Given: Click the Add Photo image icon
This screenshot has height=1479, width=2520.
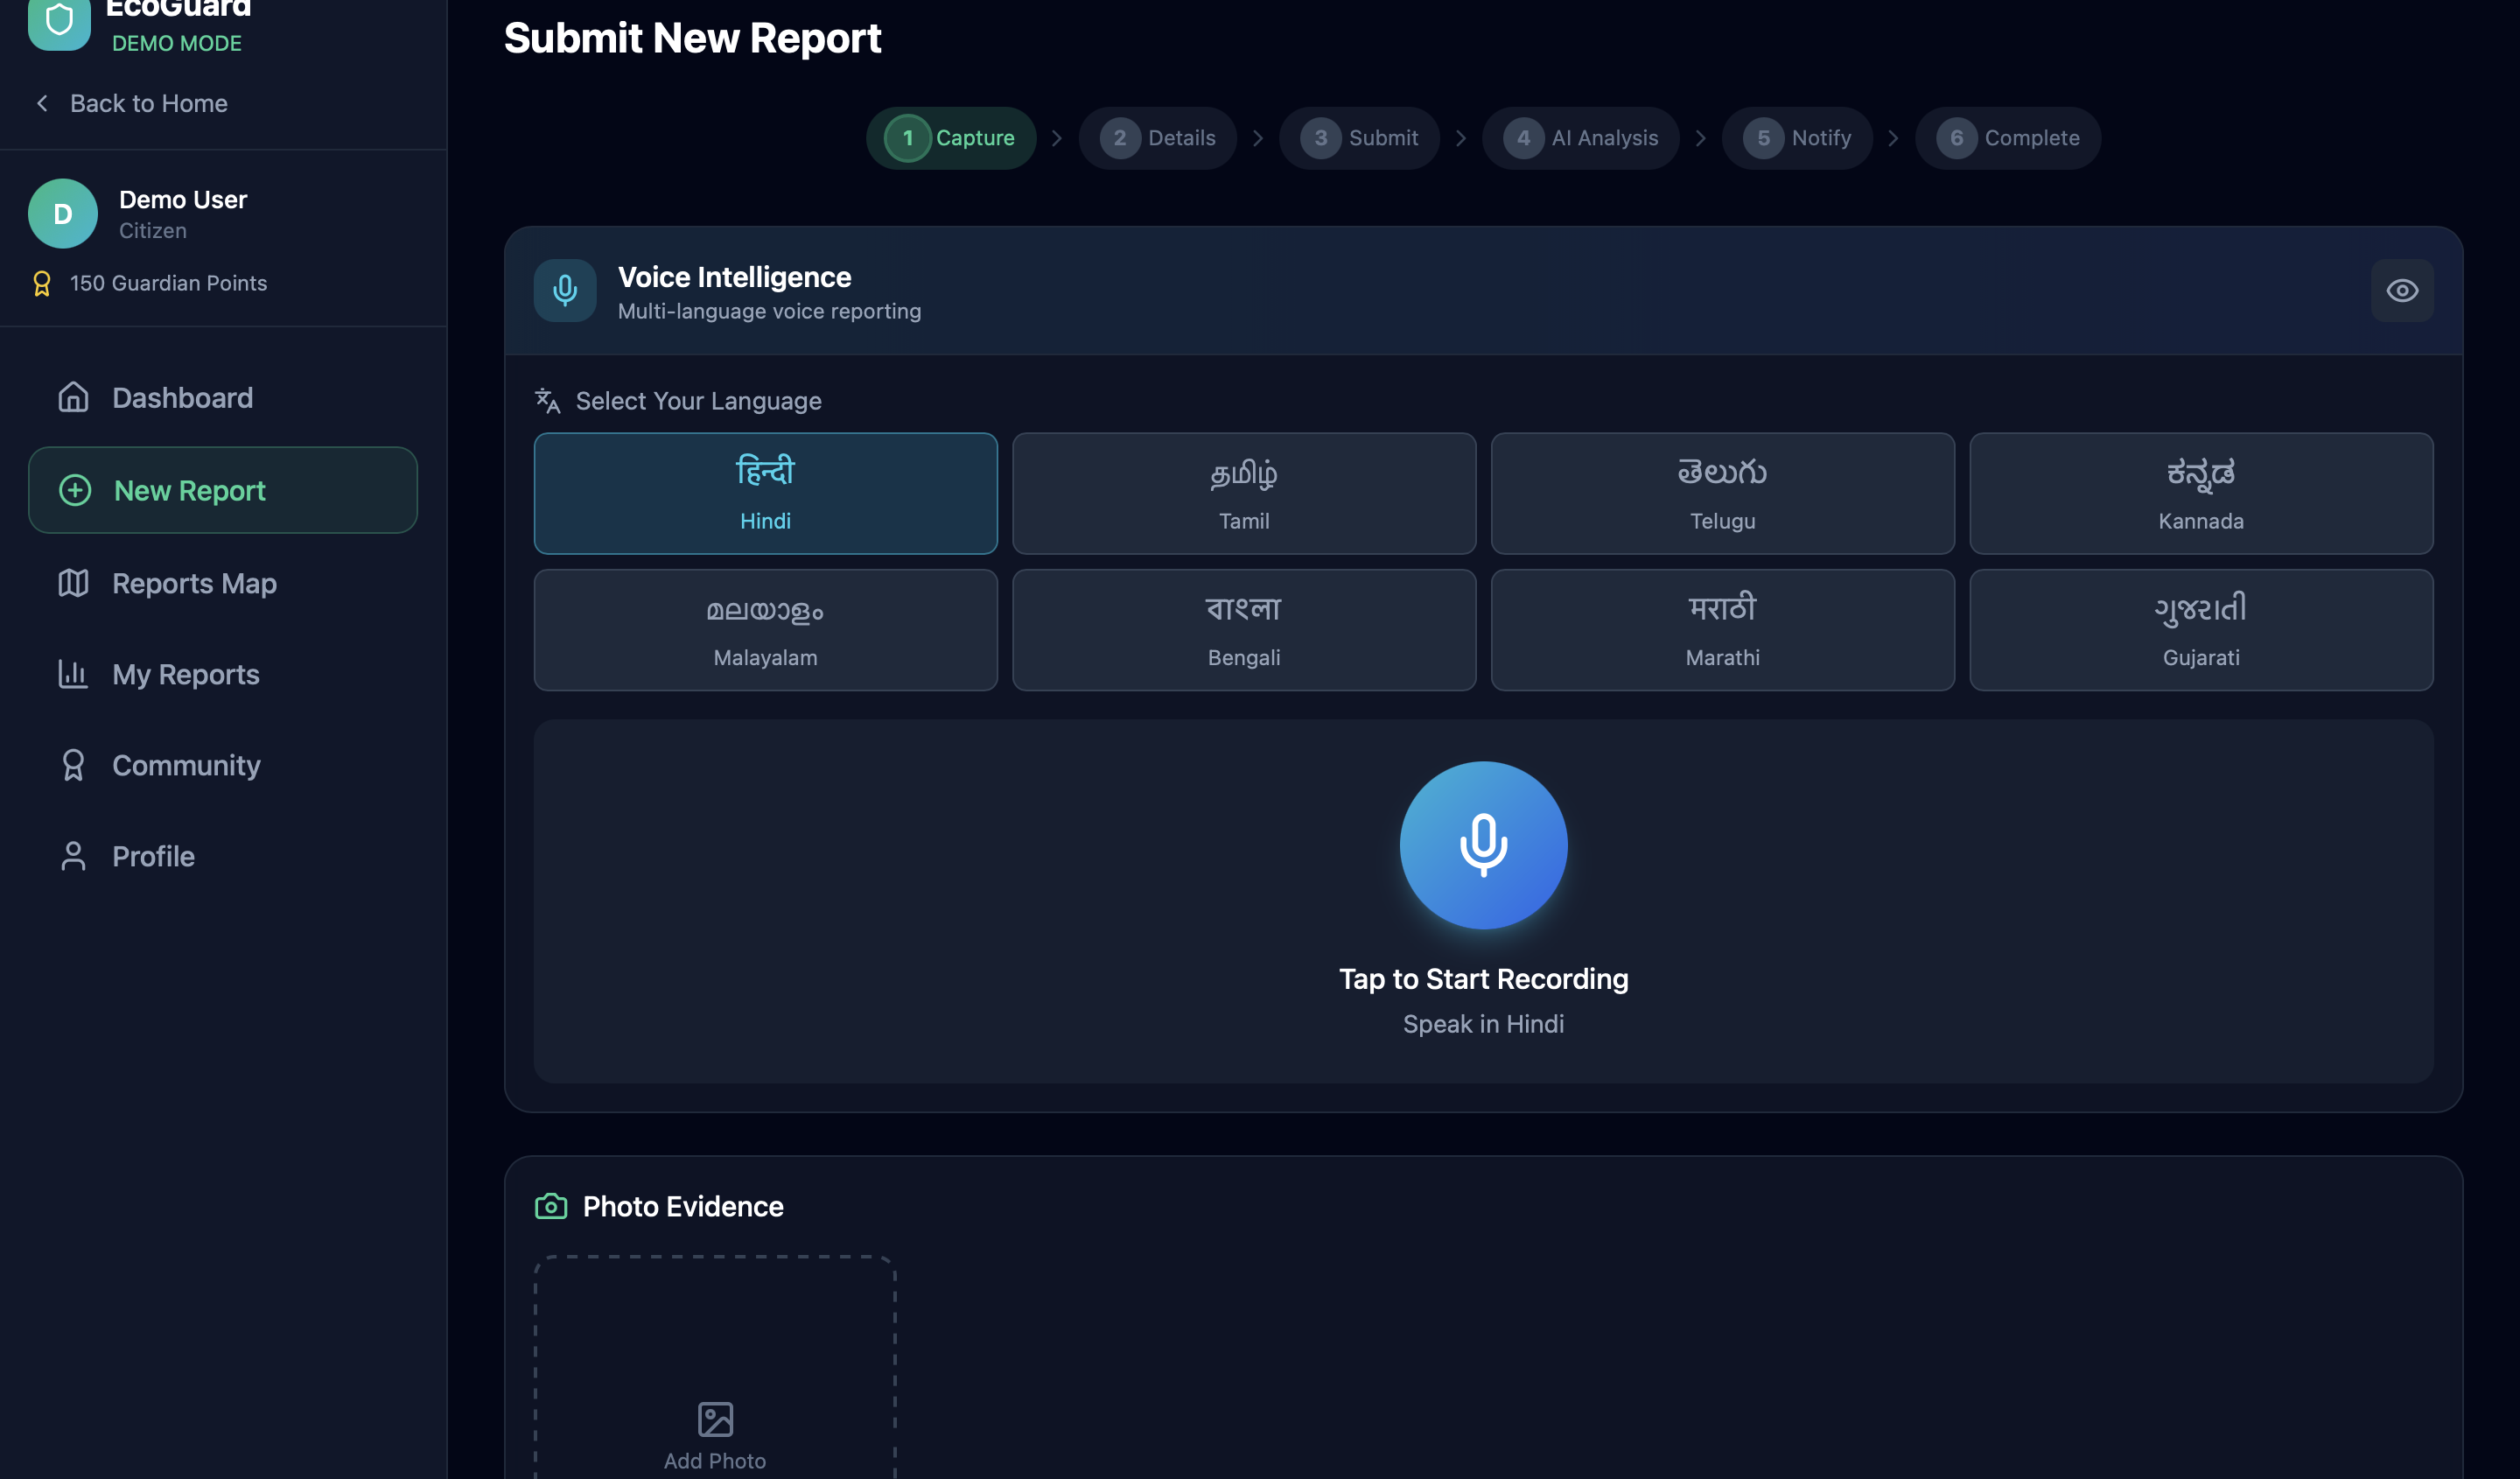Looking at the screenshot, I should point(715,1418).
